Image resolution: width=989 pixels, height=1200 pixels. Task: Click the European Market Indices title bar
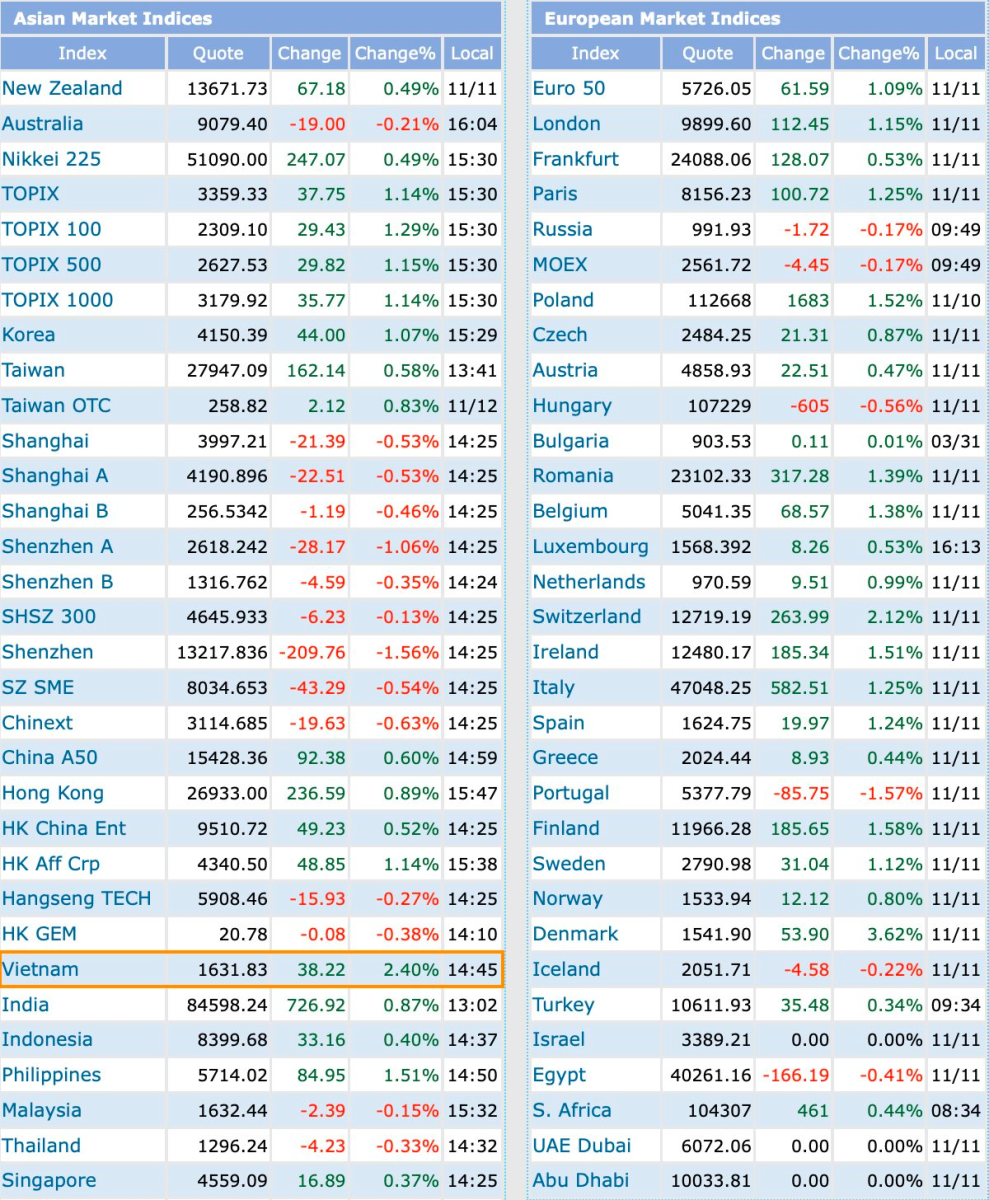[758, 18]
